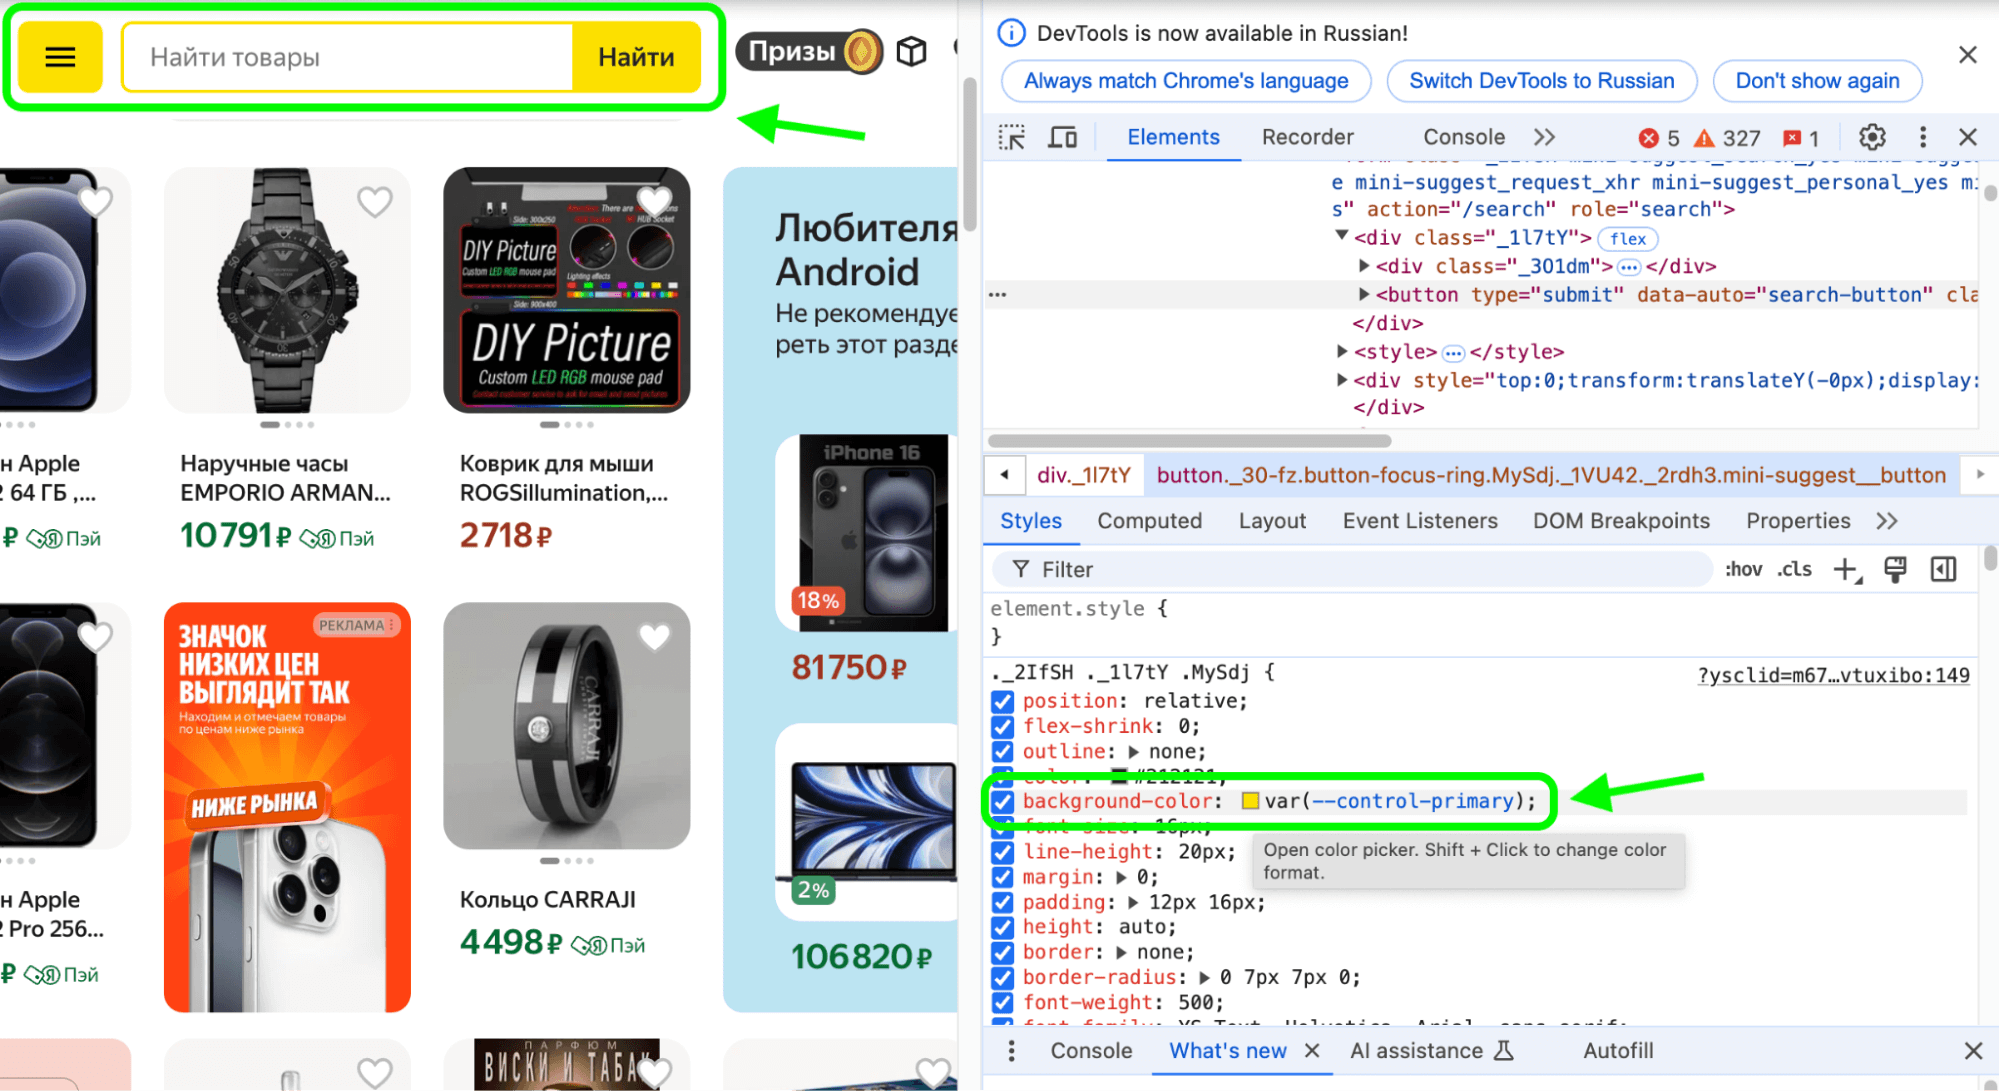The height and width of the screenshot is (1092, 1999).
Task: Click Always match Chrome's language button
Action: point(1186,81)
